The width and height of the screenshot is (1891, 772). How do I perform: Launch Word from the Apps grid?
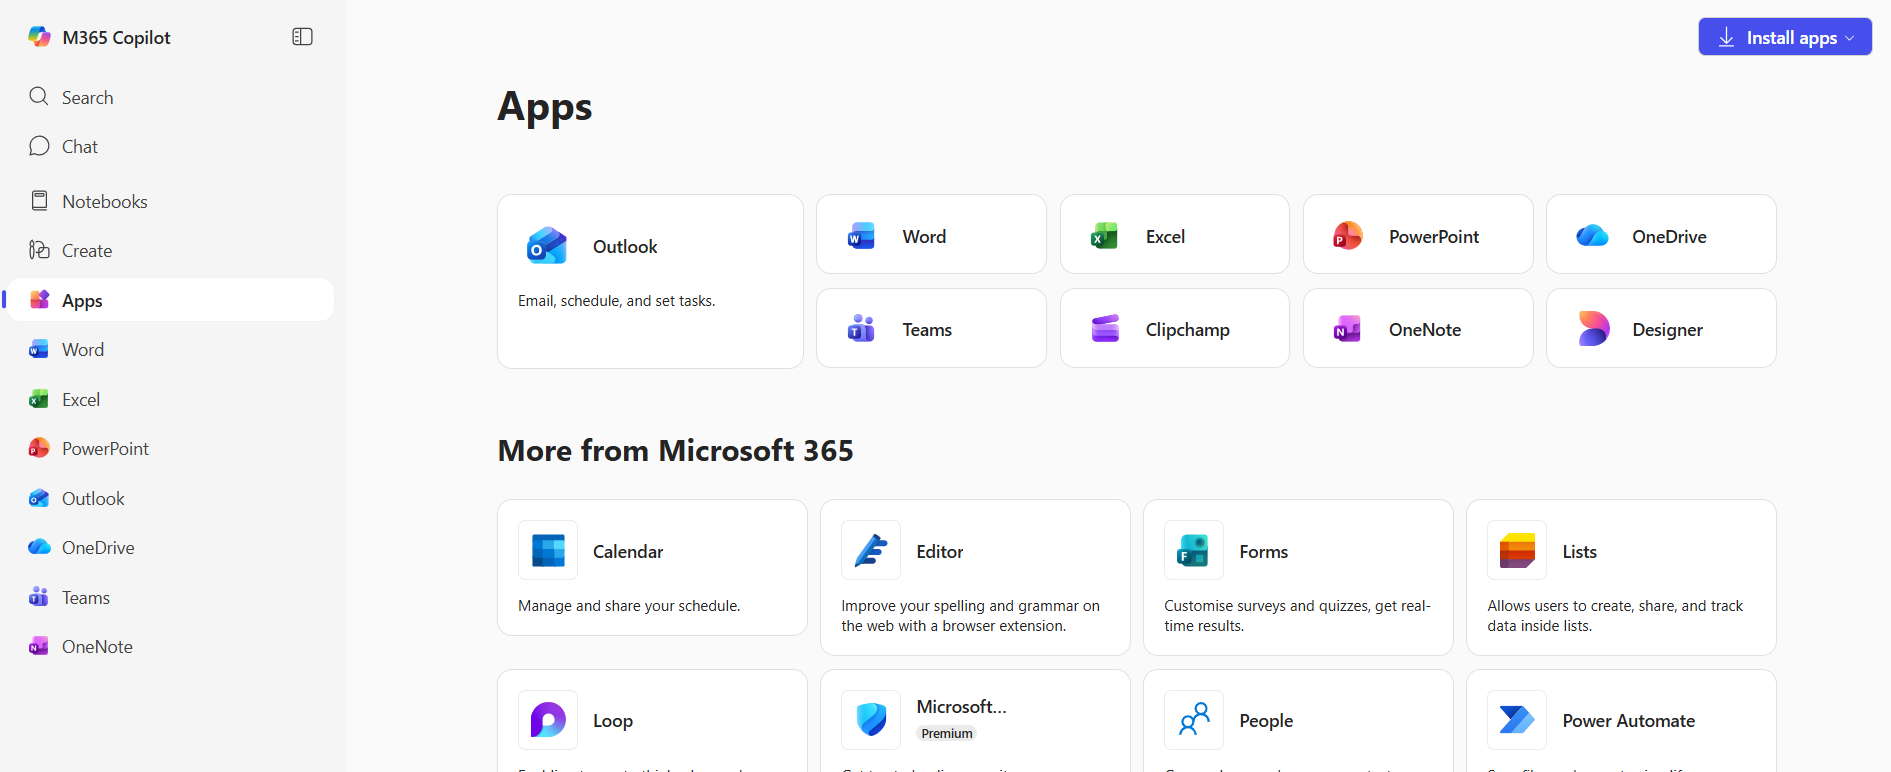[931, 234]
